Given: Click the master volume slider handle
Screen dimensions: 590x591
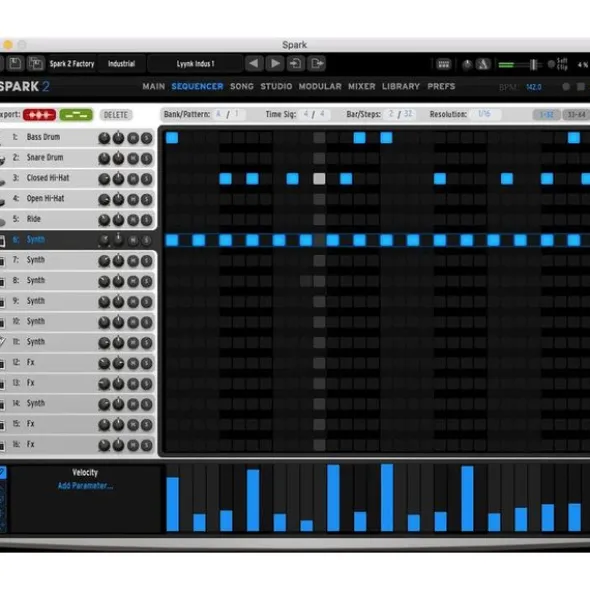Looking at the screenshot, I should (533, 64).
